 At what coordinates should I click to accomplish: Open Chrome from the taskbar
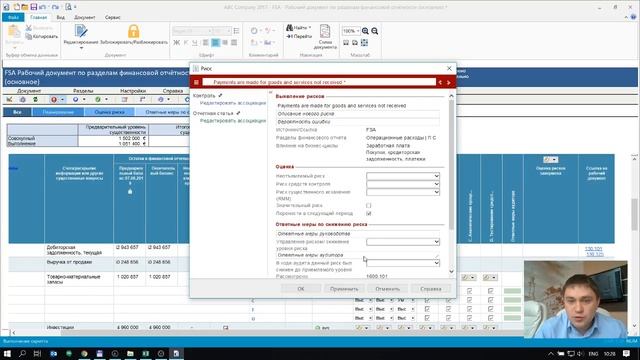click(84, 353)
